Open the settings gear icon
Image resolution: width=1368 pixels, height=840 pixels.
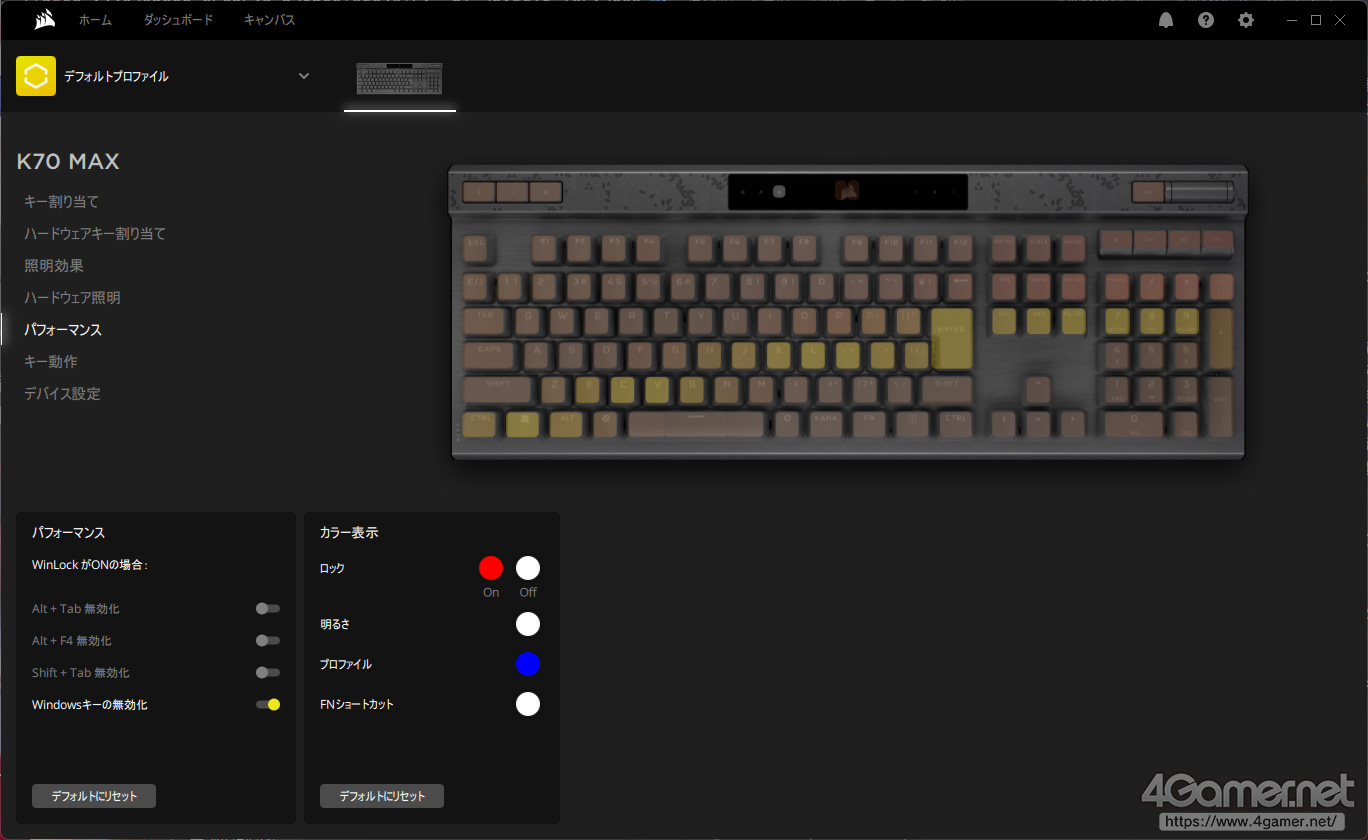[1245, 20]
